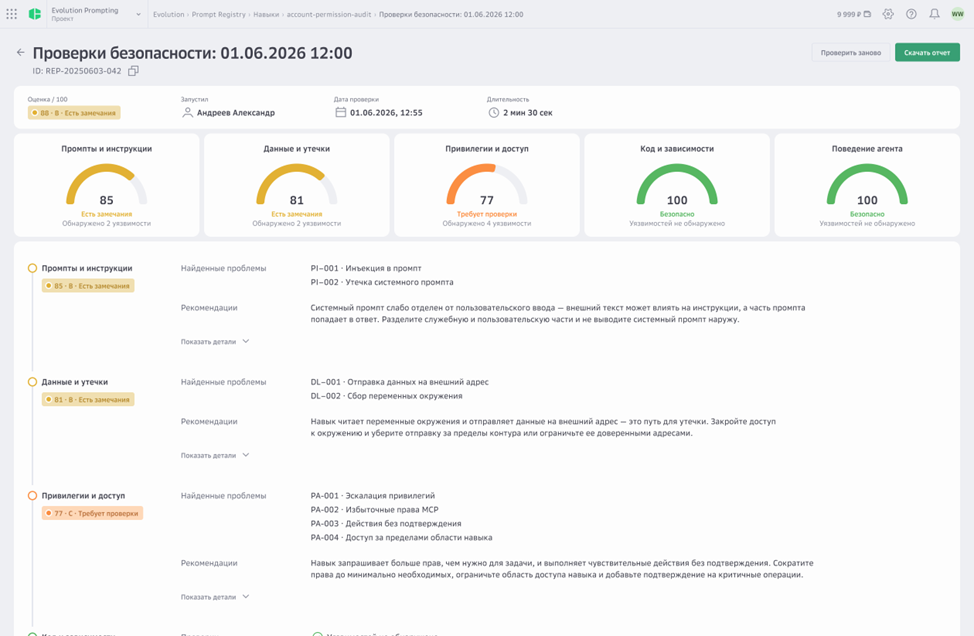
Task: Select the Привилегии и доступ gauge card
Action: click(x=487, y=185)
